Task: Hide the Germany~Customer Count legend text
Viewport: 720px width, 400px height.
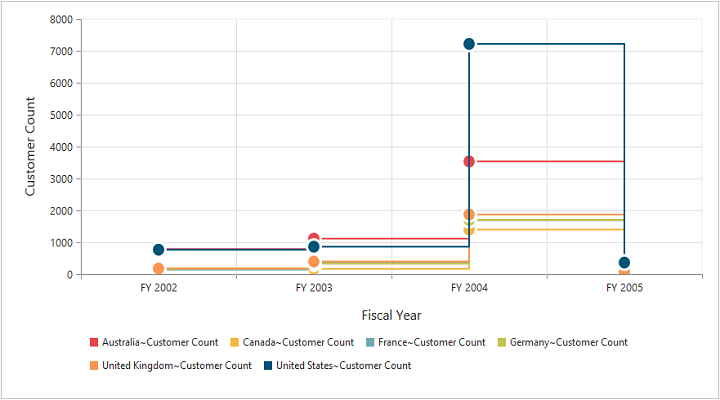Action: tap(568, 342)
